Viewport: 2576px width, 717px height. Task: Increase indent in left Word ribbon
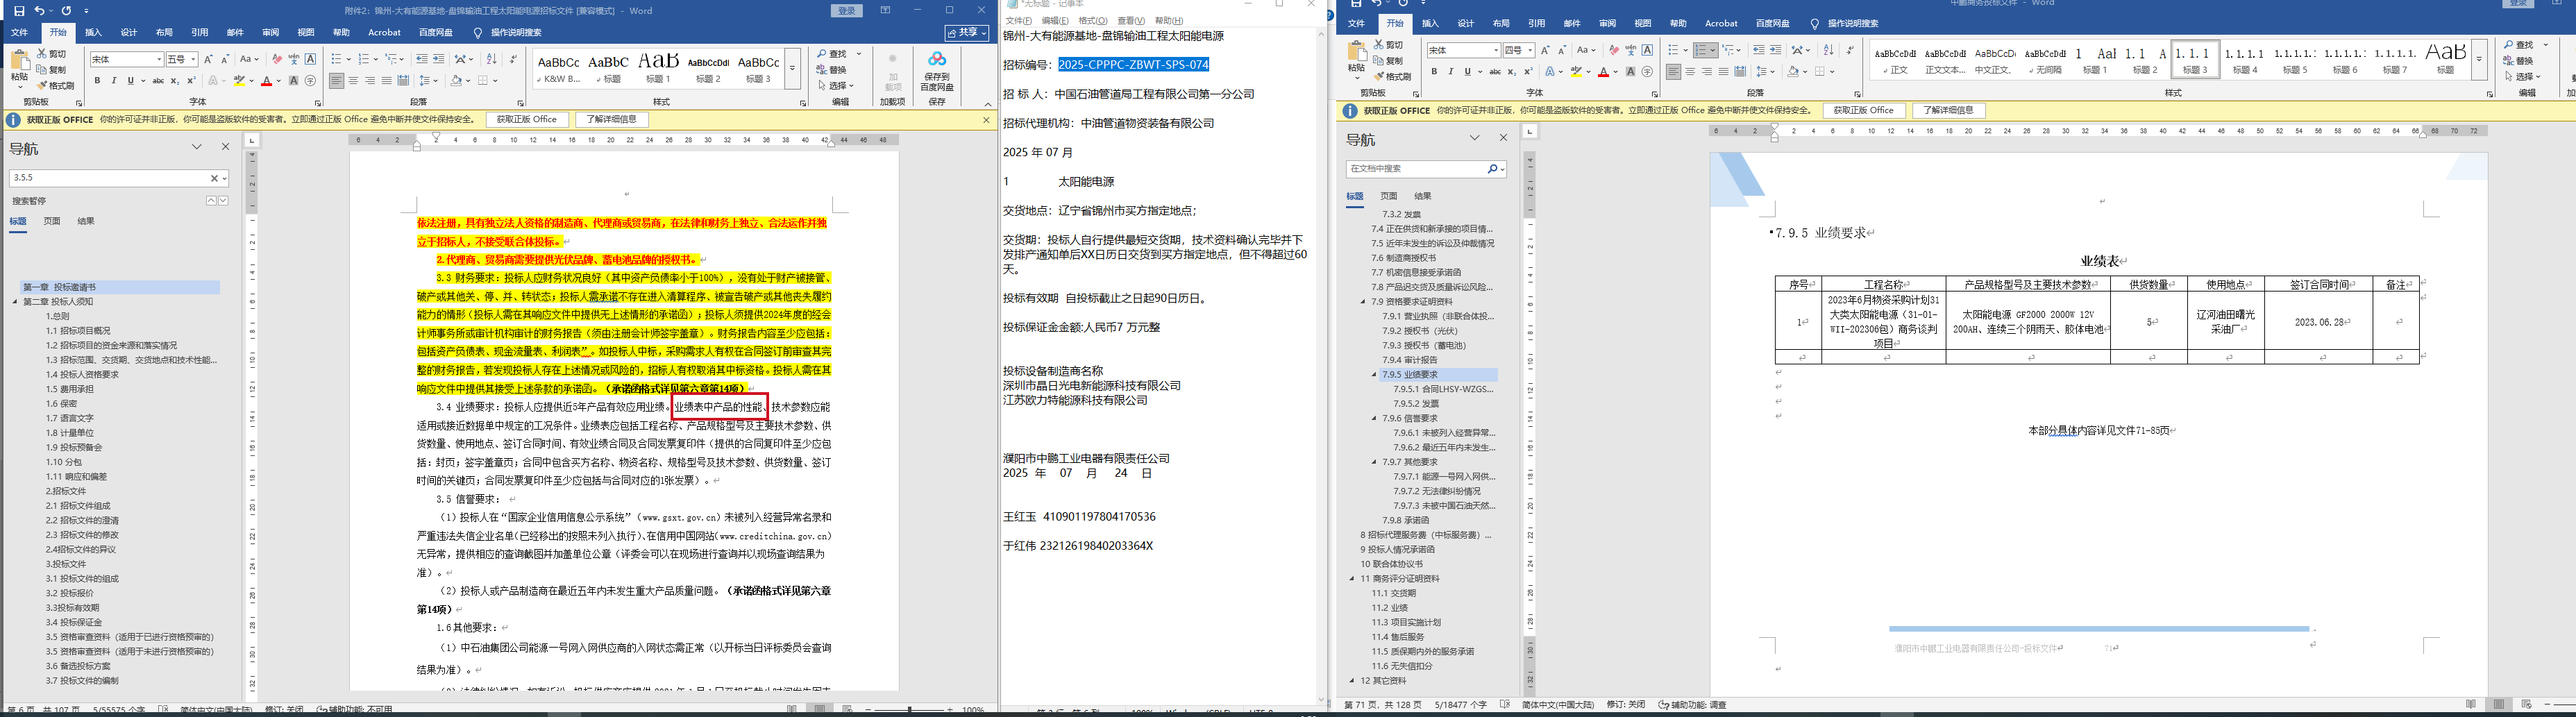[x=440, y=60]
